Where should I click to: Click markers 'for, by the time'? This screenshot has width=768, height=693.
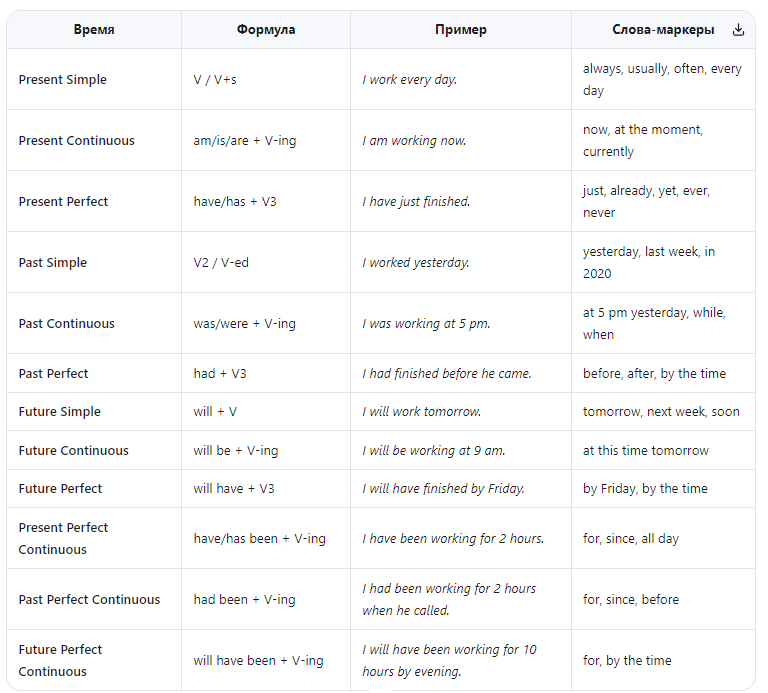[627, 660]
